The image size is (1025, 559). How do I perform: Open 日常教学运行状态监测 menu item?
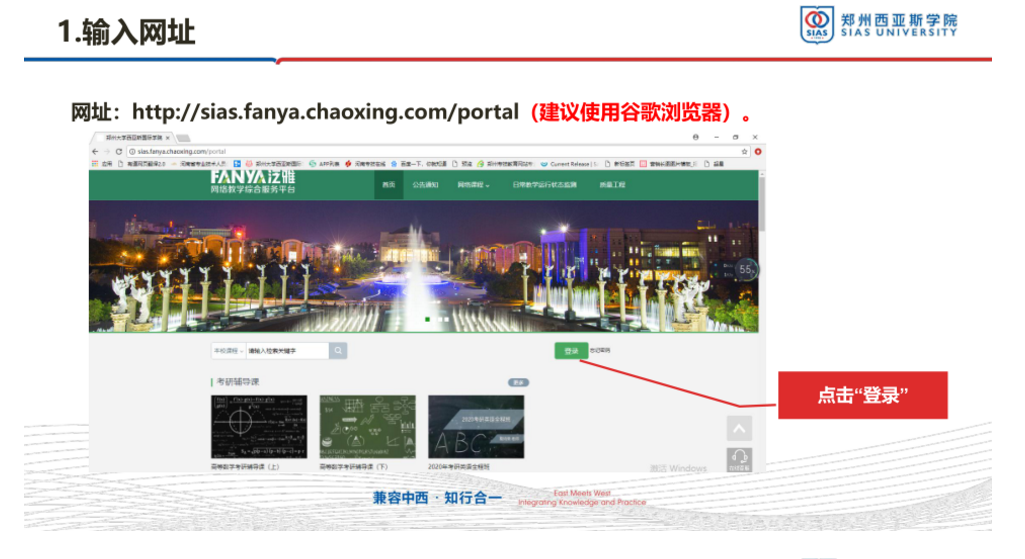tap(545, 185)
